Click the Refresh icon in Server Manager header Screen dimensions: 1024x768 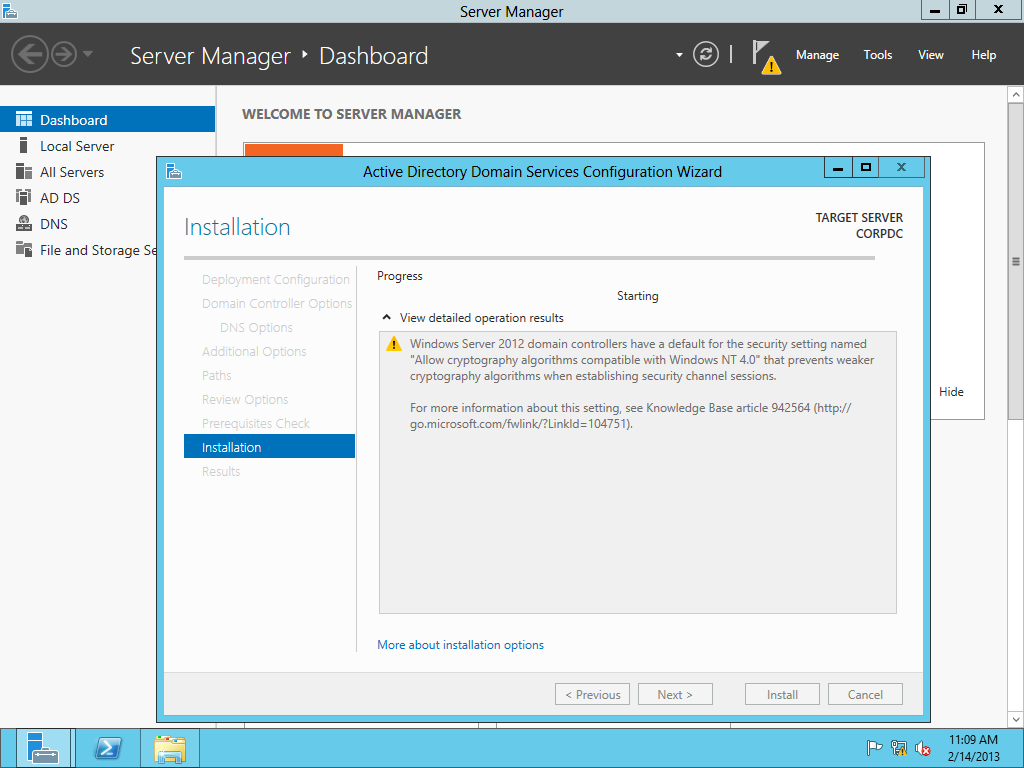tap(706, 55)
